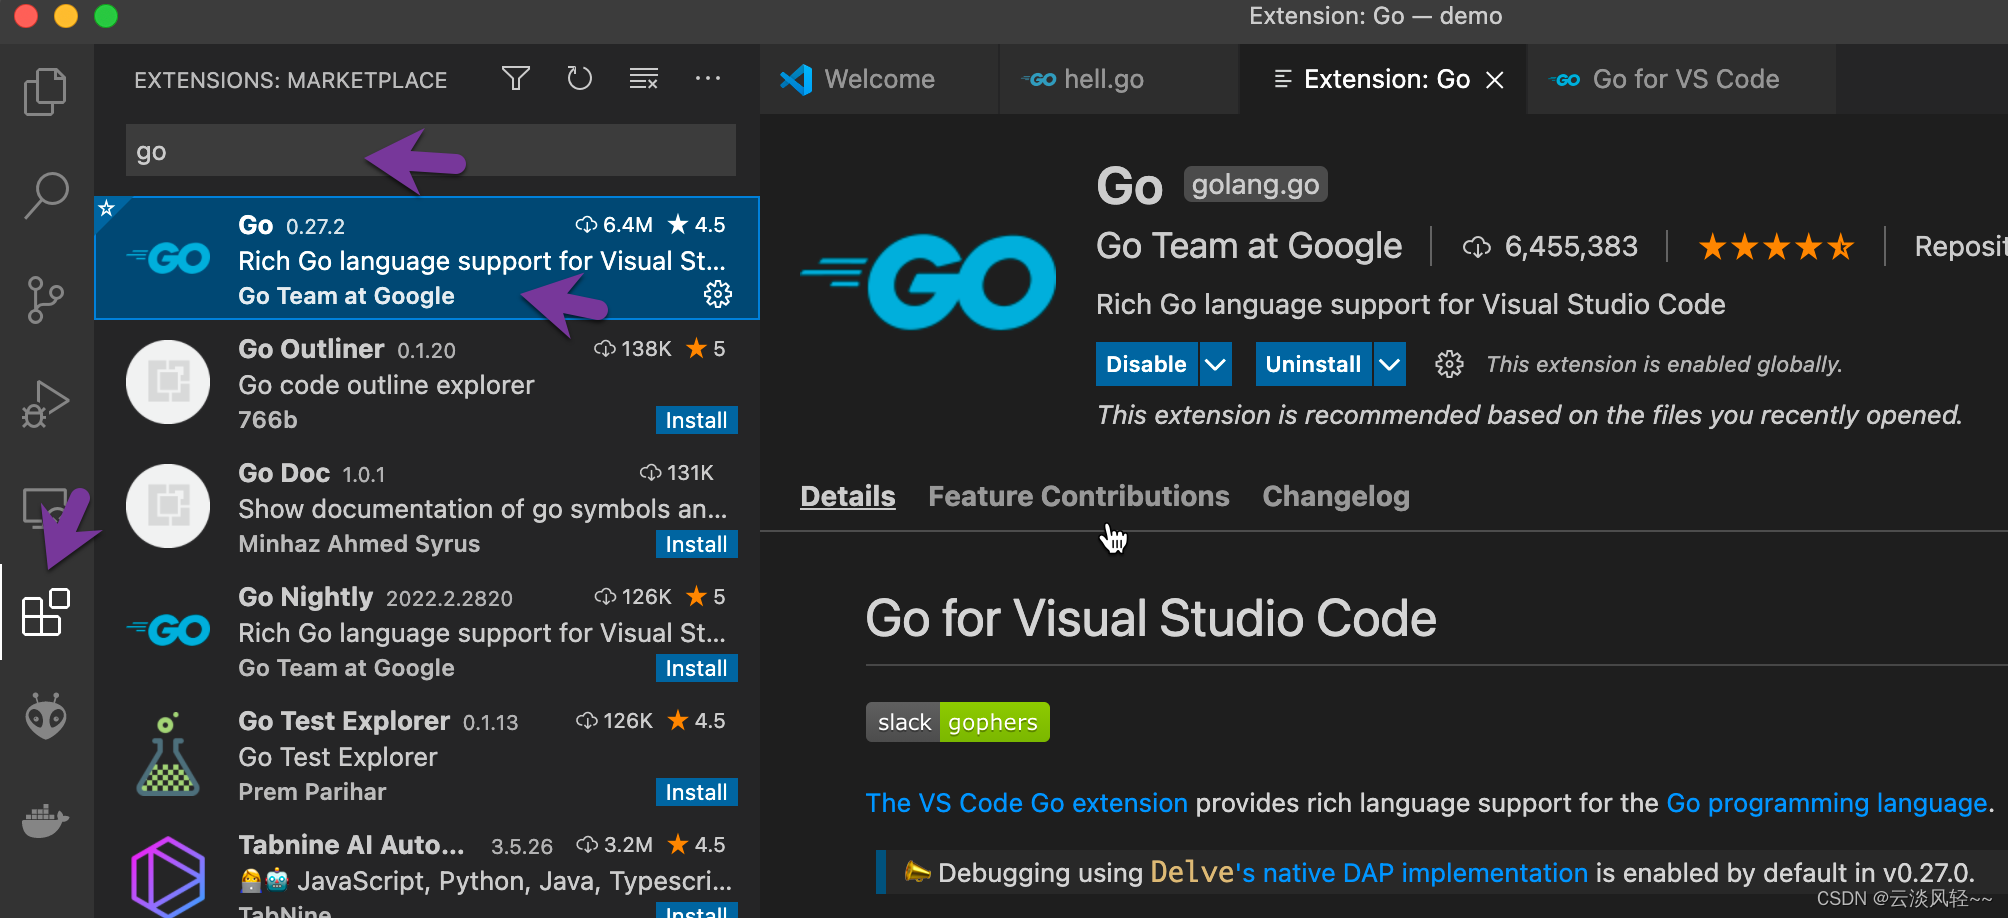Click the 6,455,383 install count
Viewport: 2008px width, 918px height.
coord(1571,246)
